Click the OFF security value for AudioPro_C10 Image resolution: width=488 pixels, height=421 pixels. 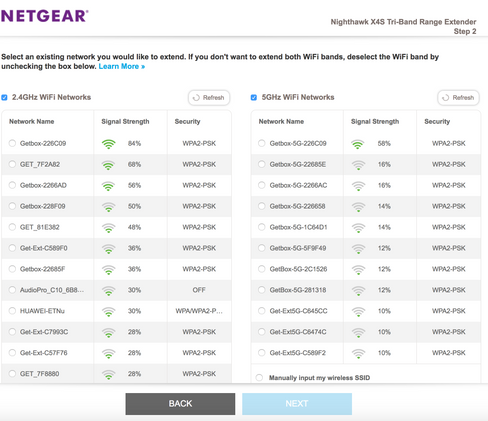pos(199,290)
